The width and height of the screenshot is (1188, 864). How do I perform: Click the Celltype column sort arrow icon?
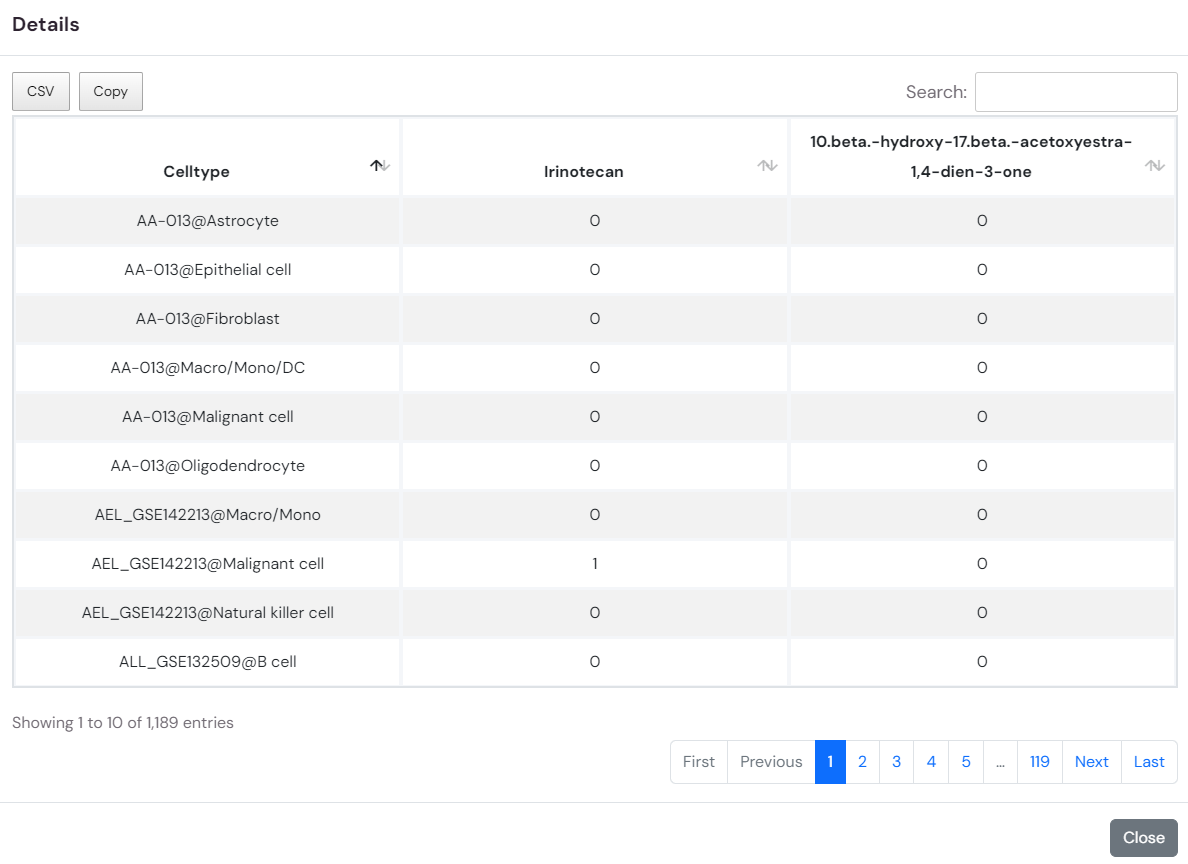point(380,166)
